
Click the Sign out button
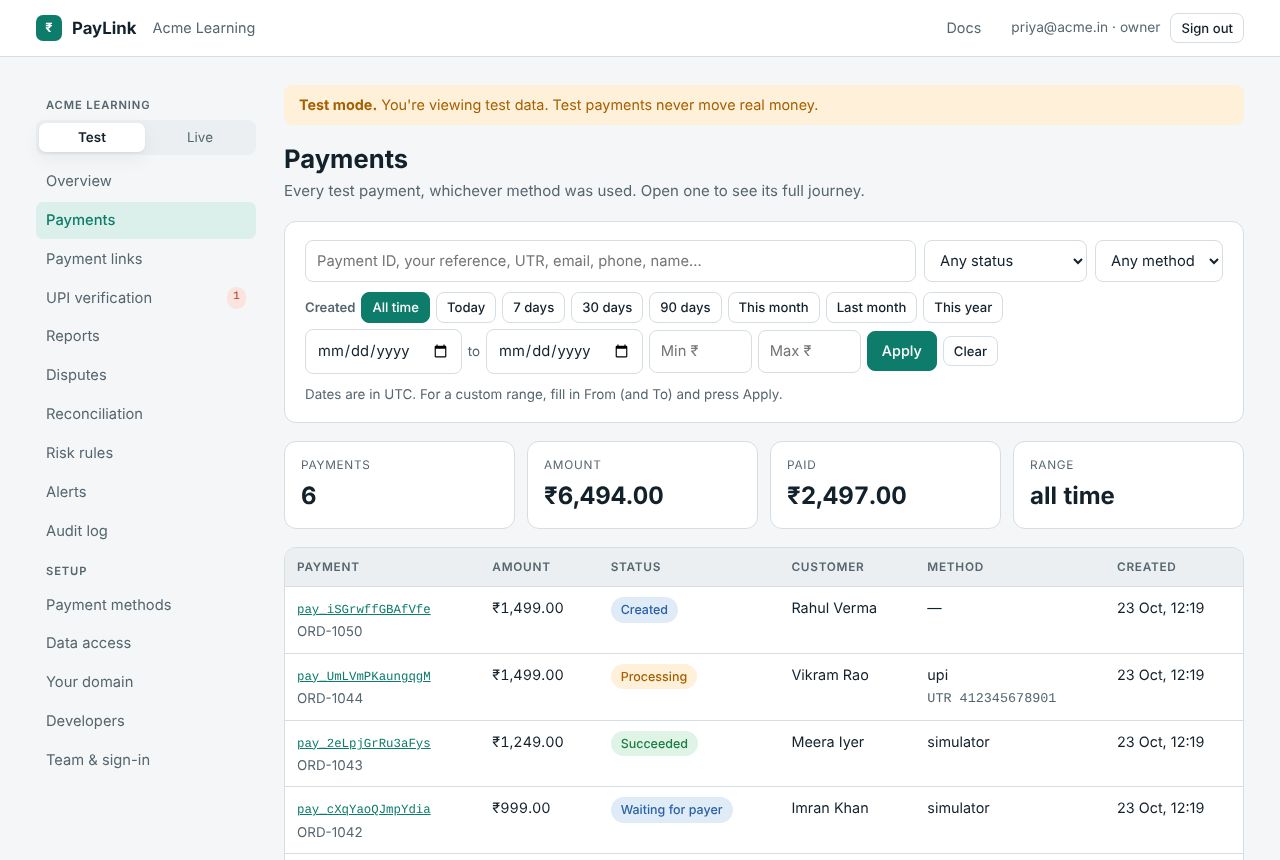pyautogui.click(x=1207, y=28)
